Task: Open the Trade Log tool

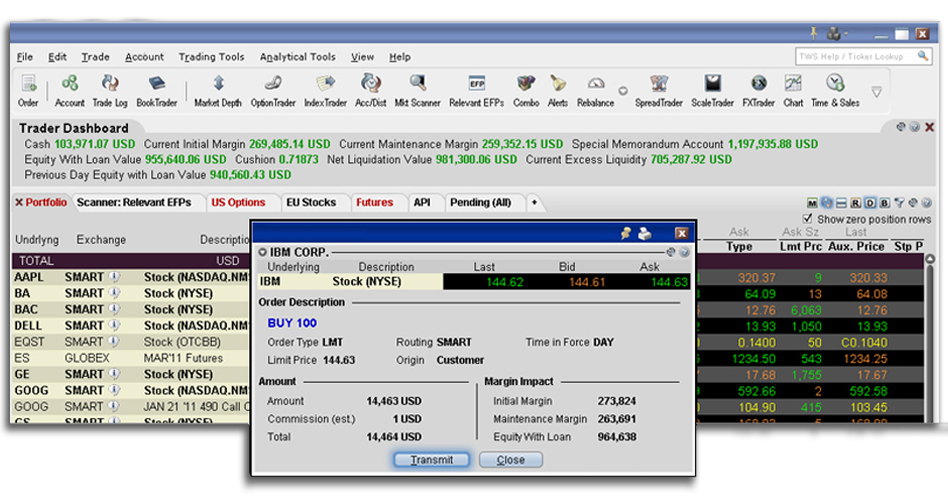Action: click(x=109, y=91)
